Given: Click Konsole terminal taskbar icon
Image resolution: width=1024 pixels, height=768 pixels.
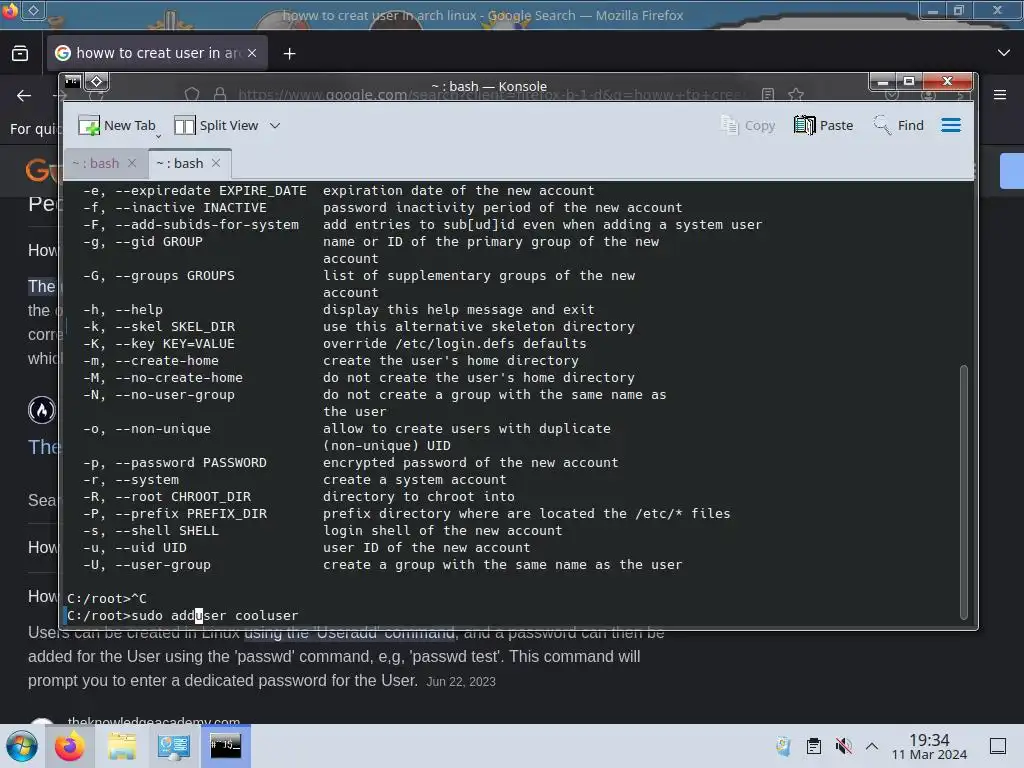Looking at the screenshot, I should (x=225, y=746).
